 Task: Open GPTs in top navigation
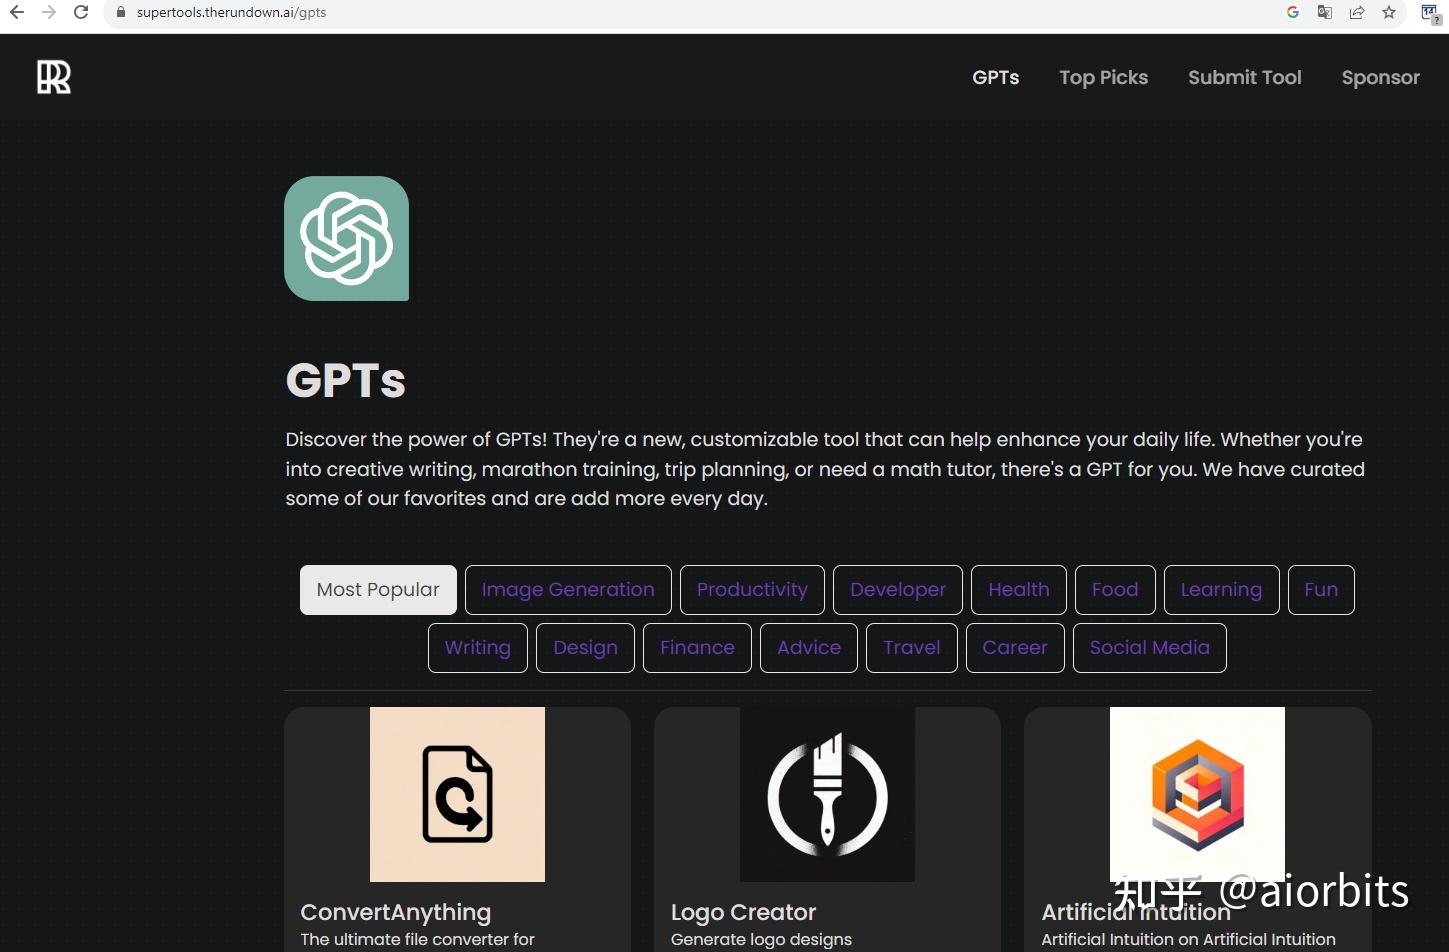point(996,77)
